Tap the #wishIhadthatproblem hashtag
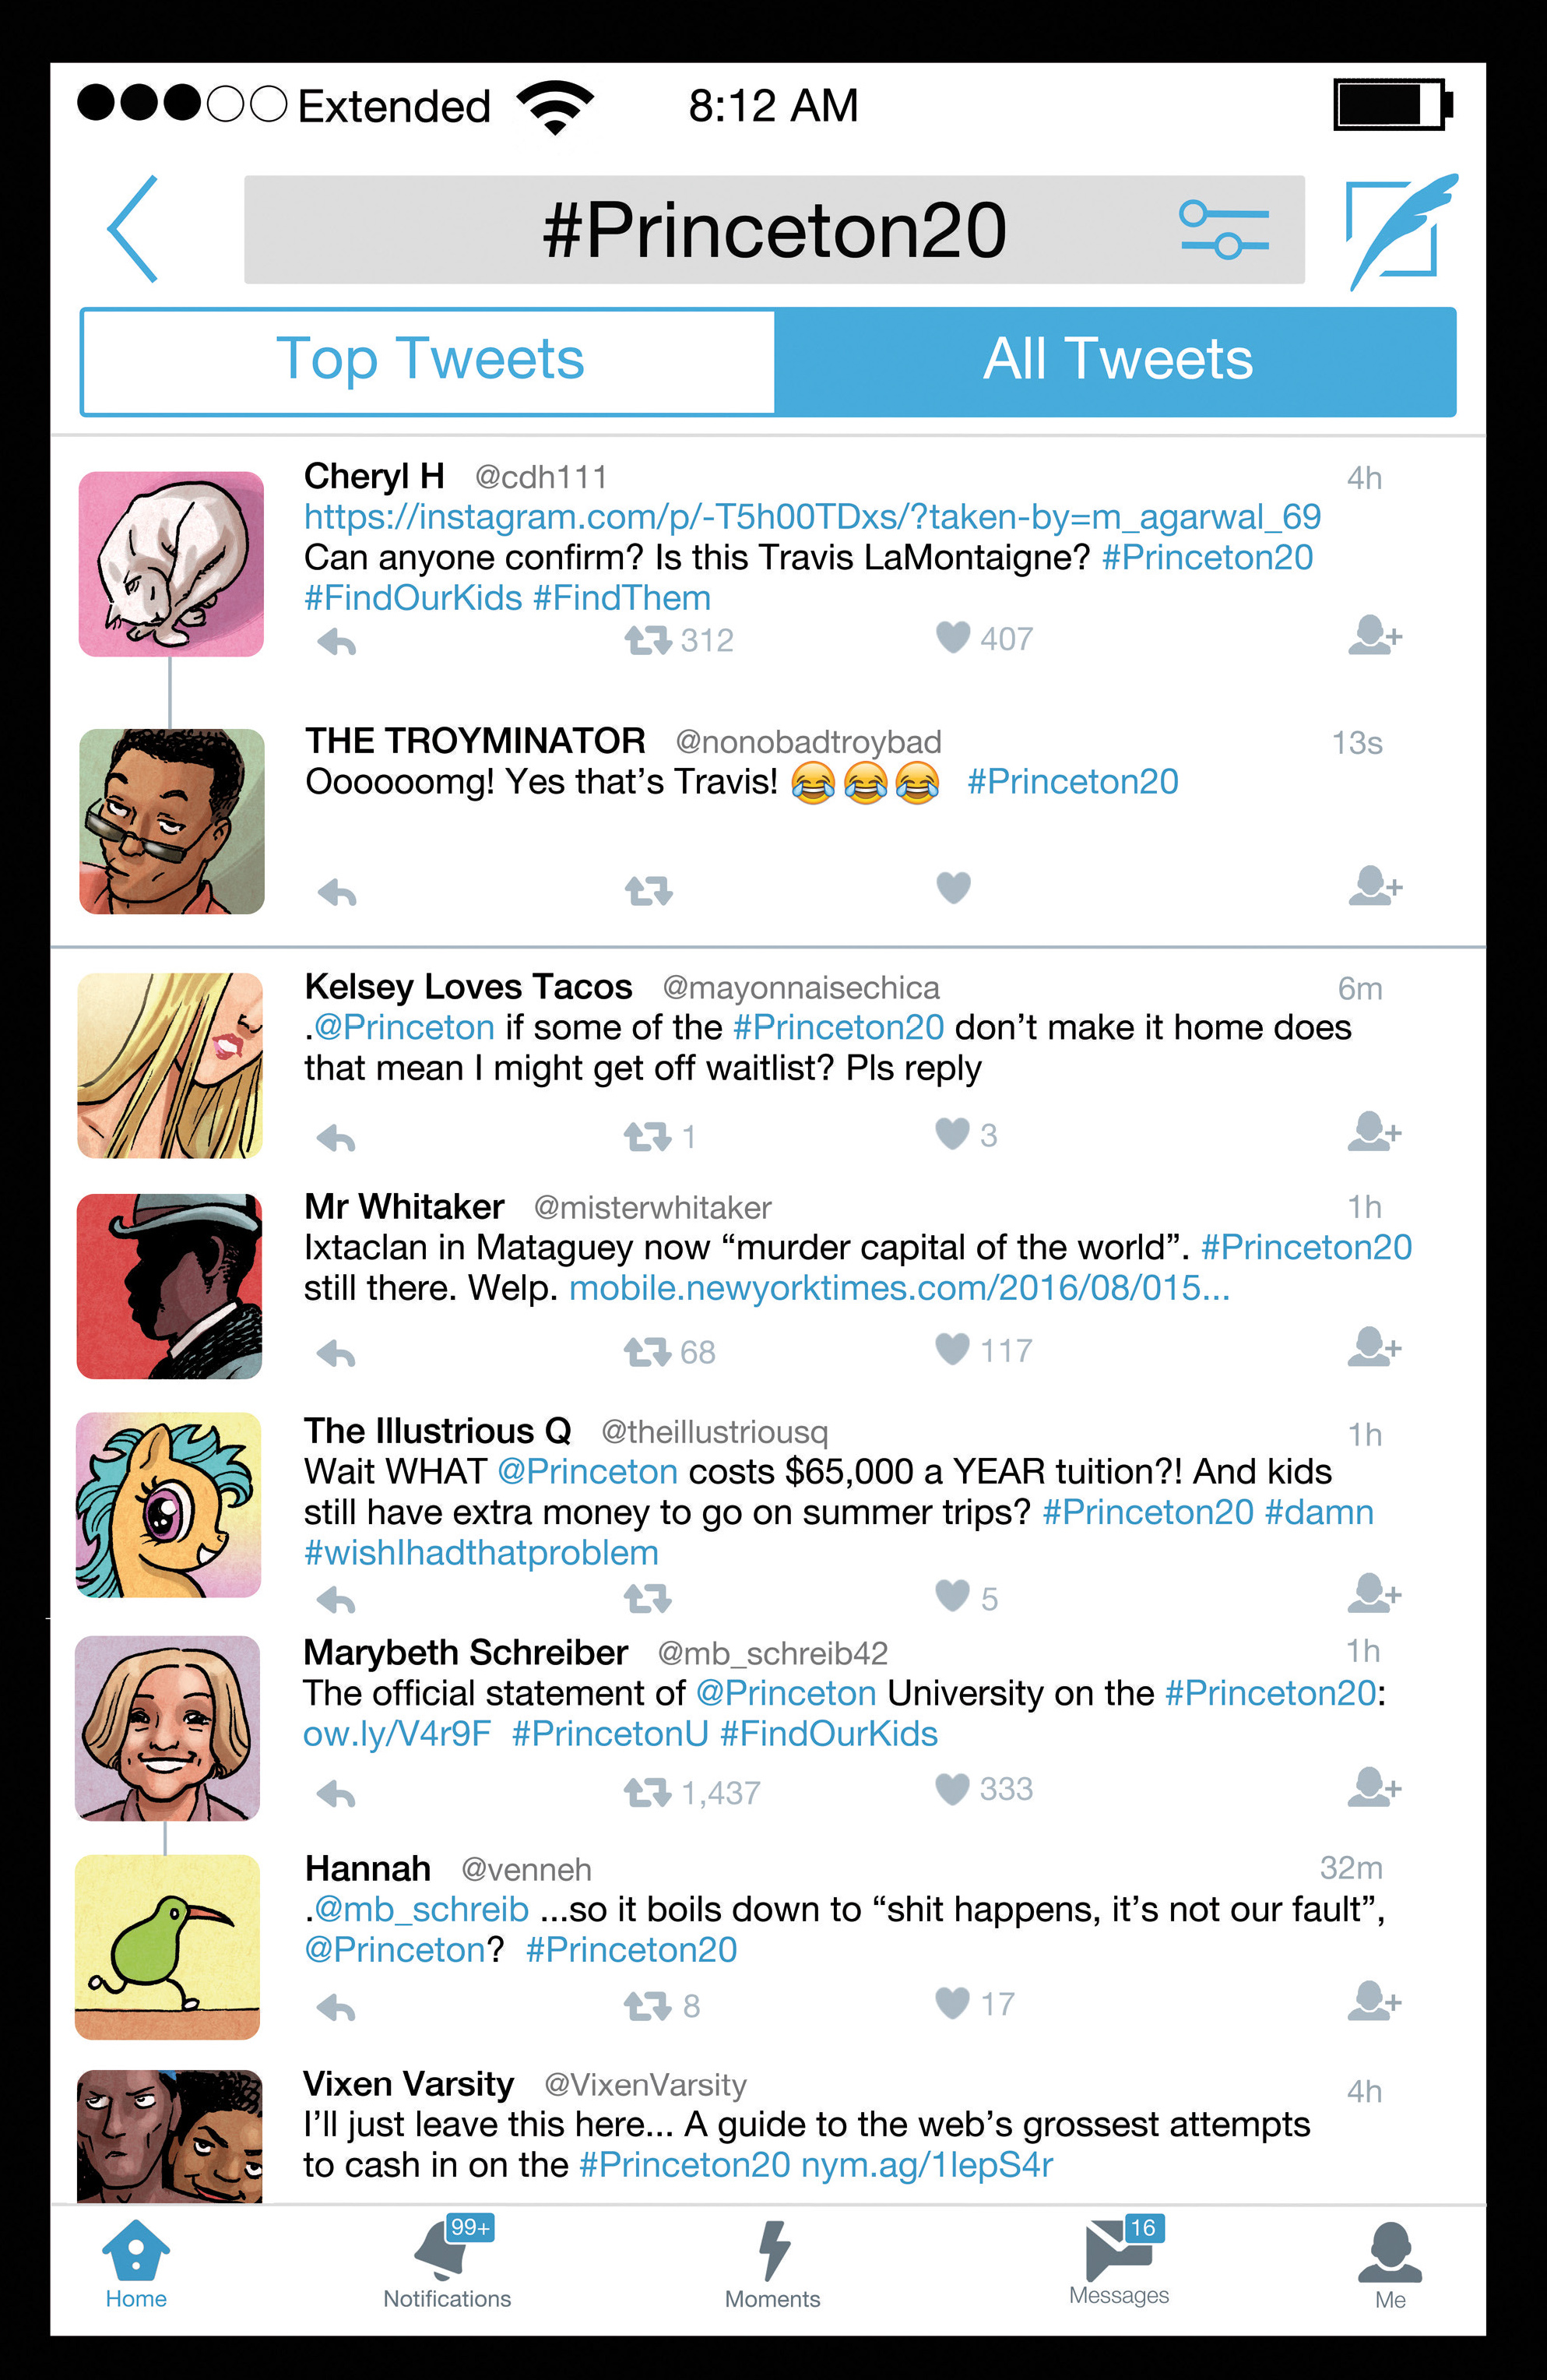Image resolution: width=1547 pixels, height=2380 pixels. tap(481, 1553)
